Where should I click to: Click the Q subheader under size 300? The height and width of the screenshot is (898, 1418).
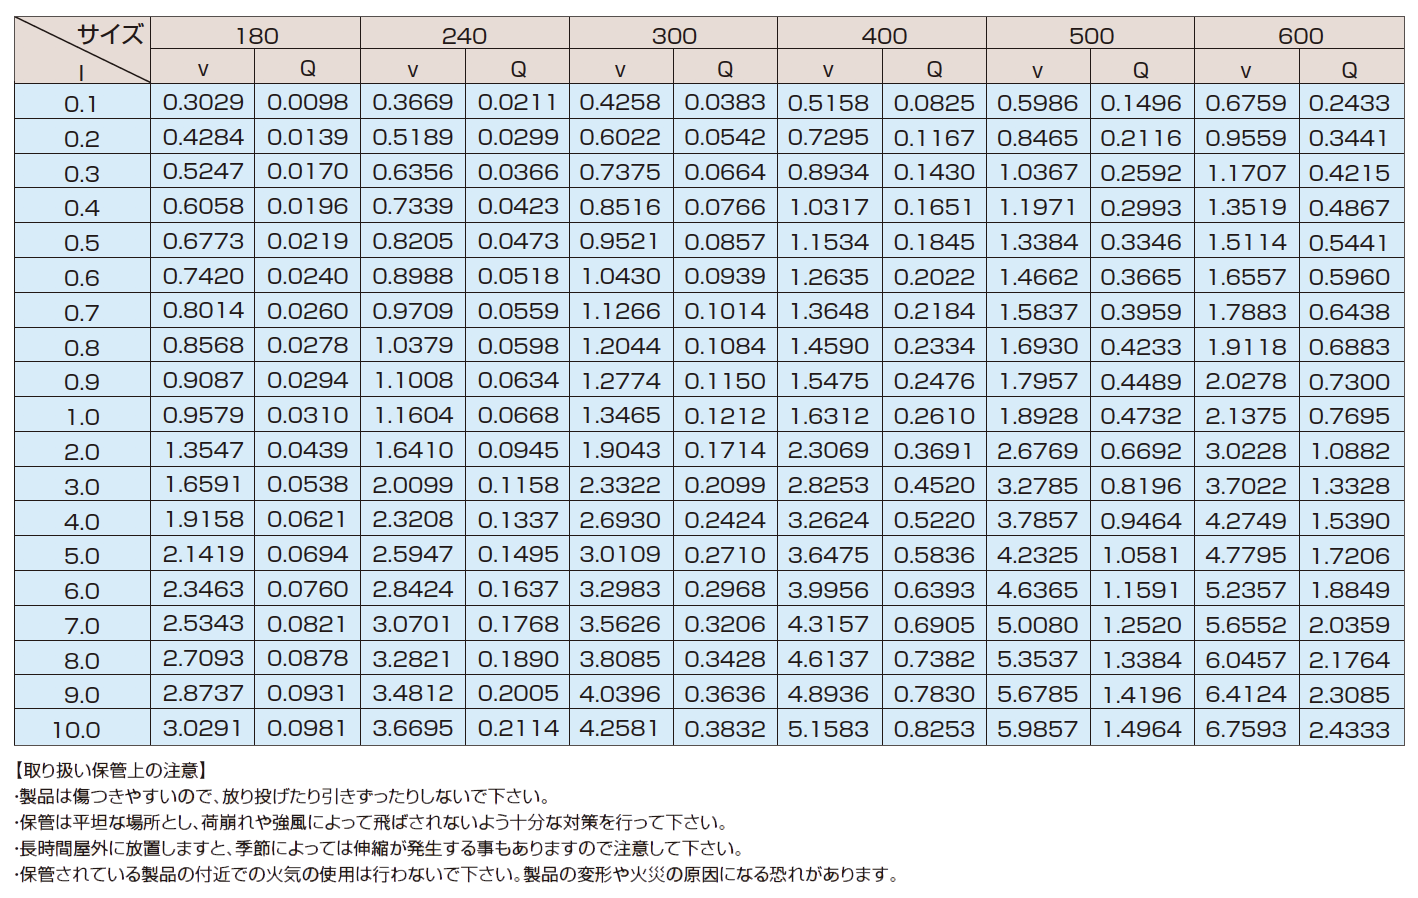725,69
